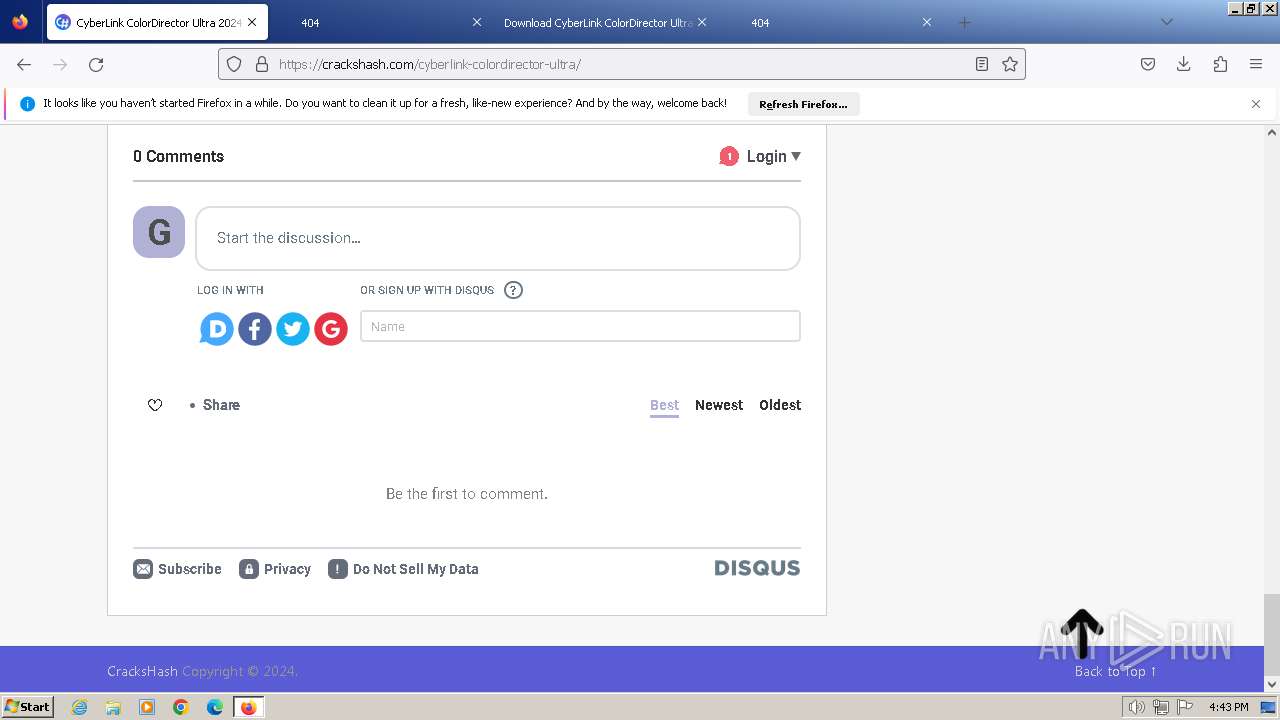Click the Back to Top arrow

(x=1082, y=633)
